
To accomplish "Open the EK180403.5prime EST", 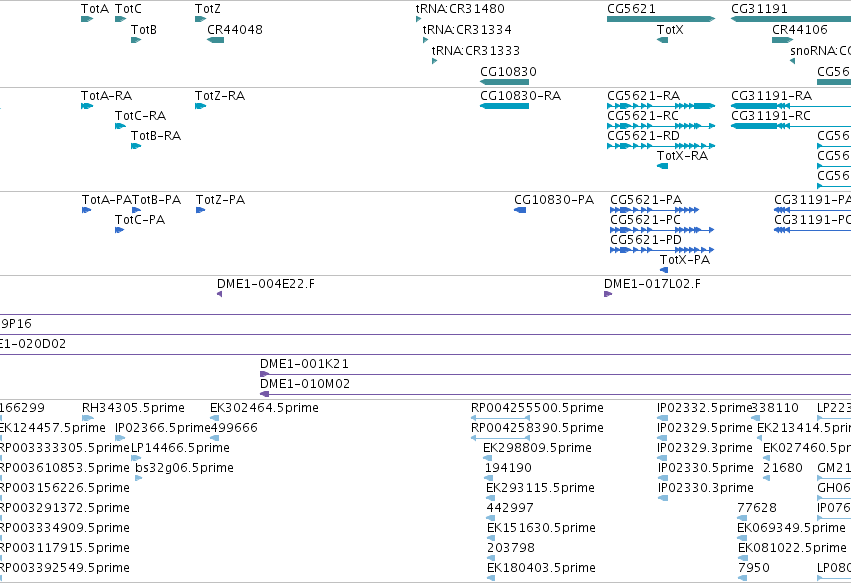I will pyautogui.click(x=491, y=579).
